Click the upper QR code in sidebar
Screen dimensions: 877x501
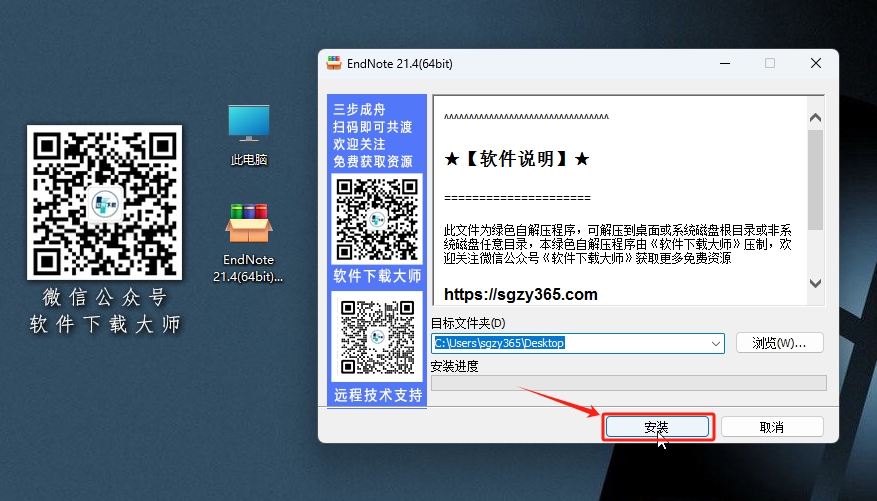(377, 219)
